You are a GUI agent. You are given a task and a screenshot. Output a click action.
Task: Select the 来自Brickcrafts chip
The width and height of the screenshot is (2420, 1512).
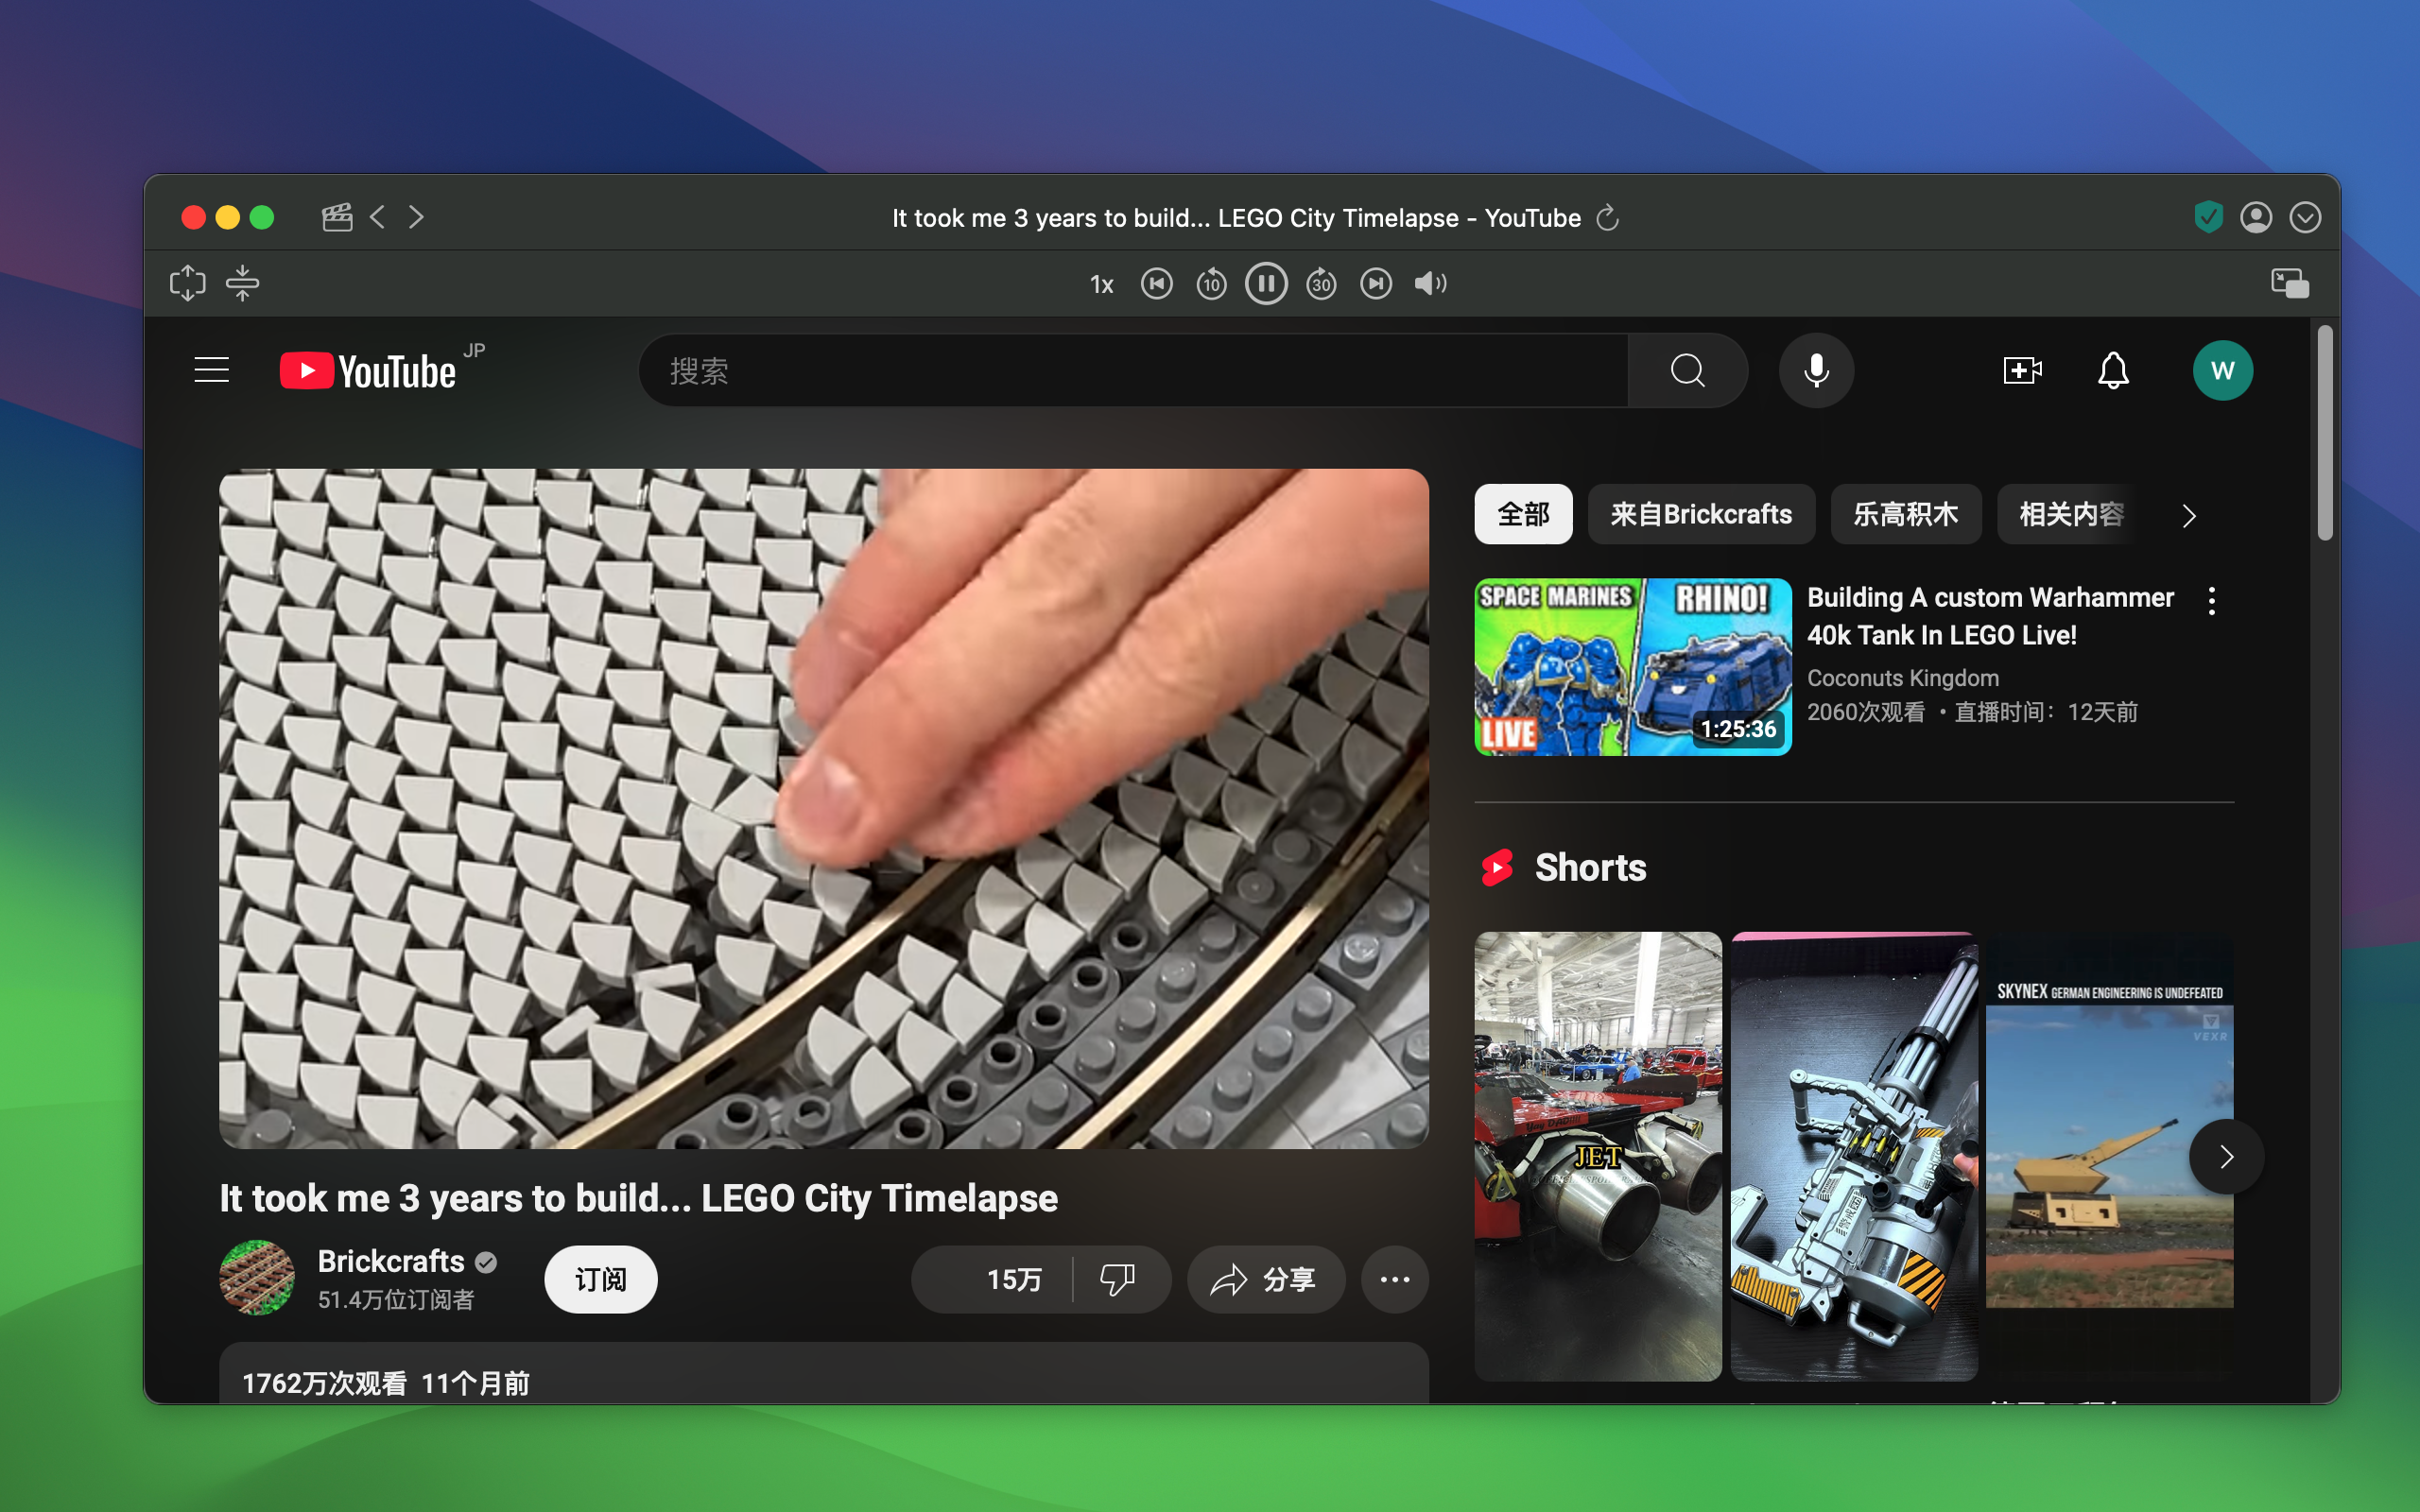pyautogui.click(x=1701, y=514)
